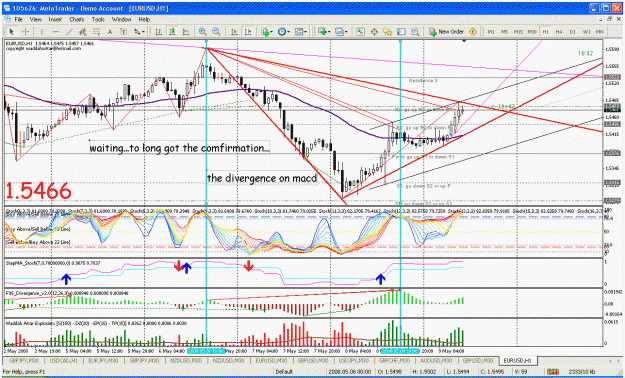This screenshot has width=625, height=378.
Task: Select the cursor arrow tool
Action: tap(11, 32)
